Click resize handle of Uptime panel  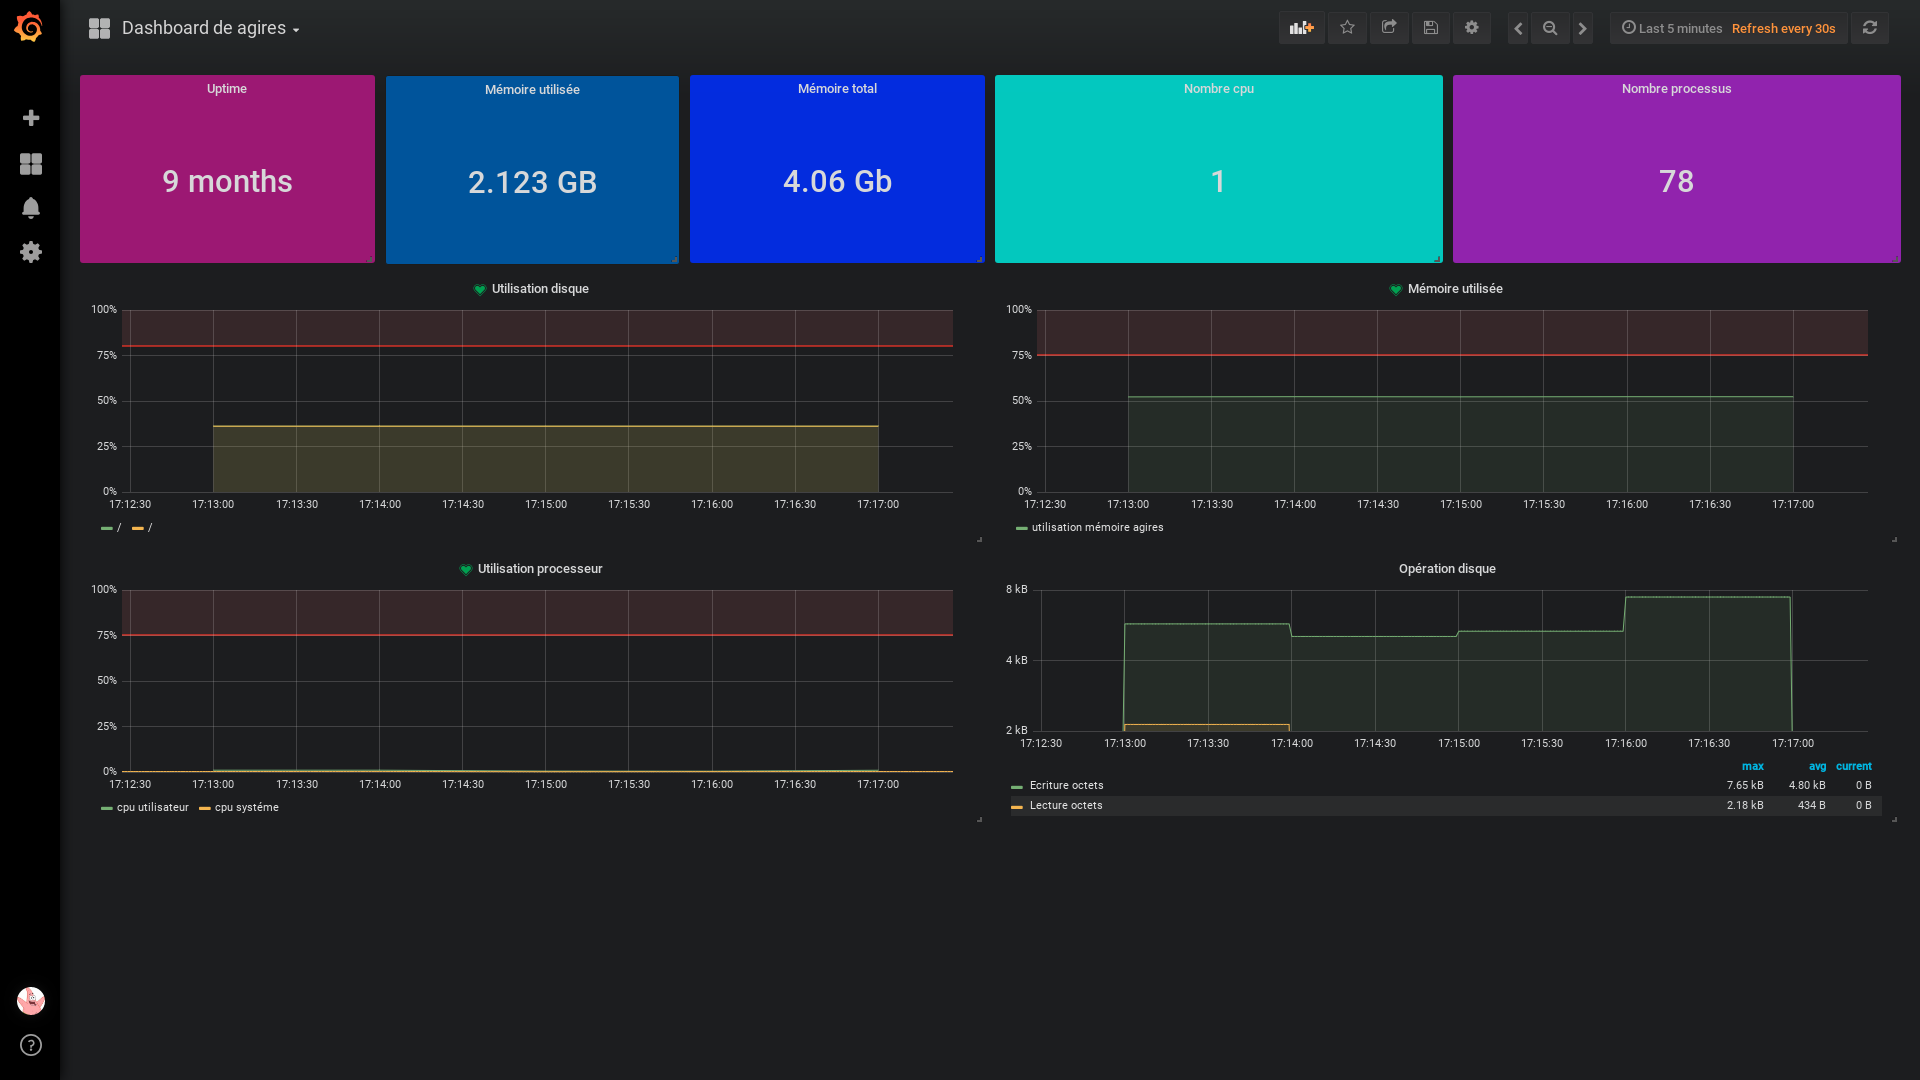[370, 259]
